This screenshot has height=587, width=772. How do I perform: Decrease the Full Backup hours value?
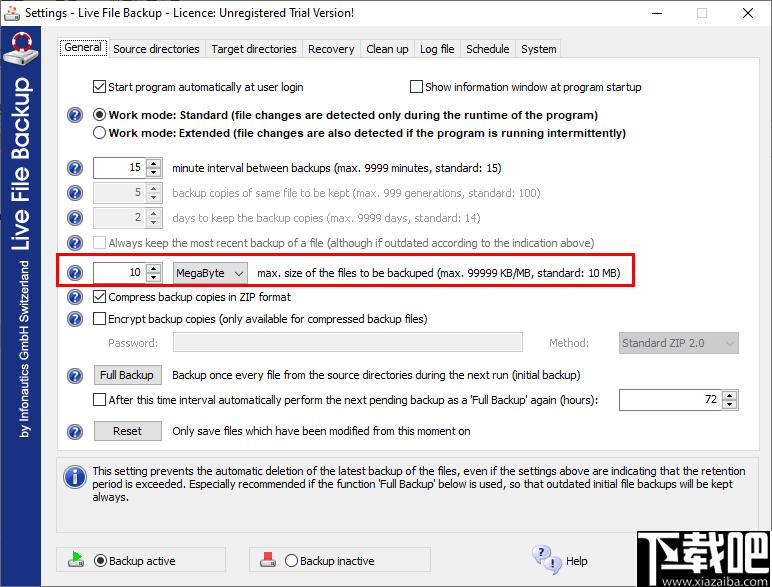pyautogui.click(x=730, y=404)
